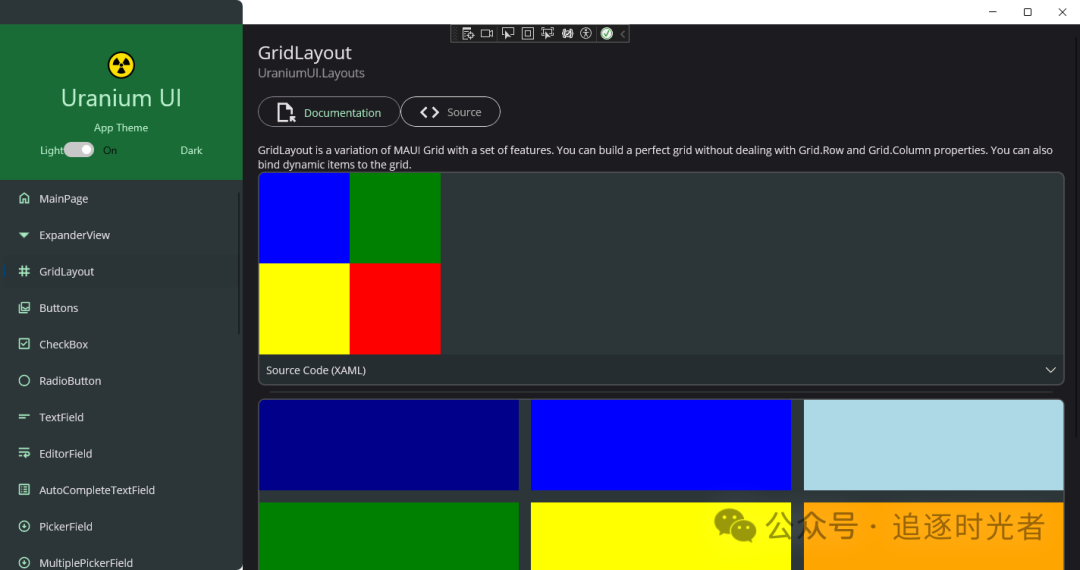This screenshot has width=1080, height=570.
Task: Click the MultiplePickerField arrow-circle icon
Action: point(24,562)
